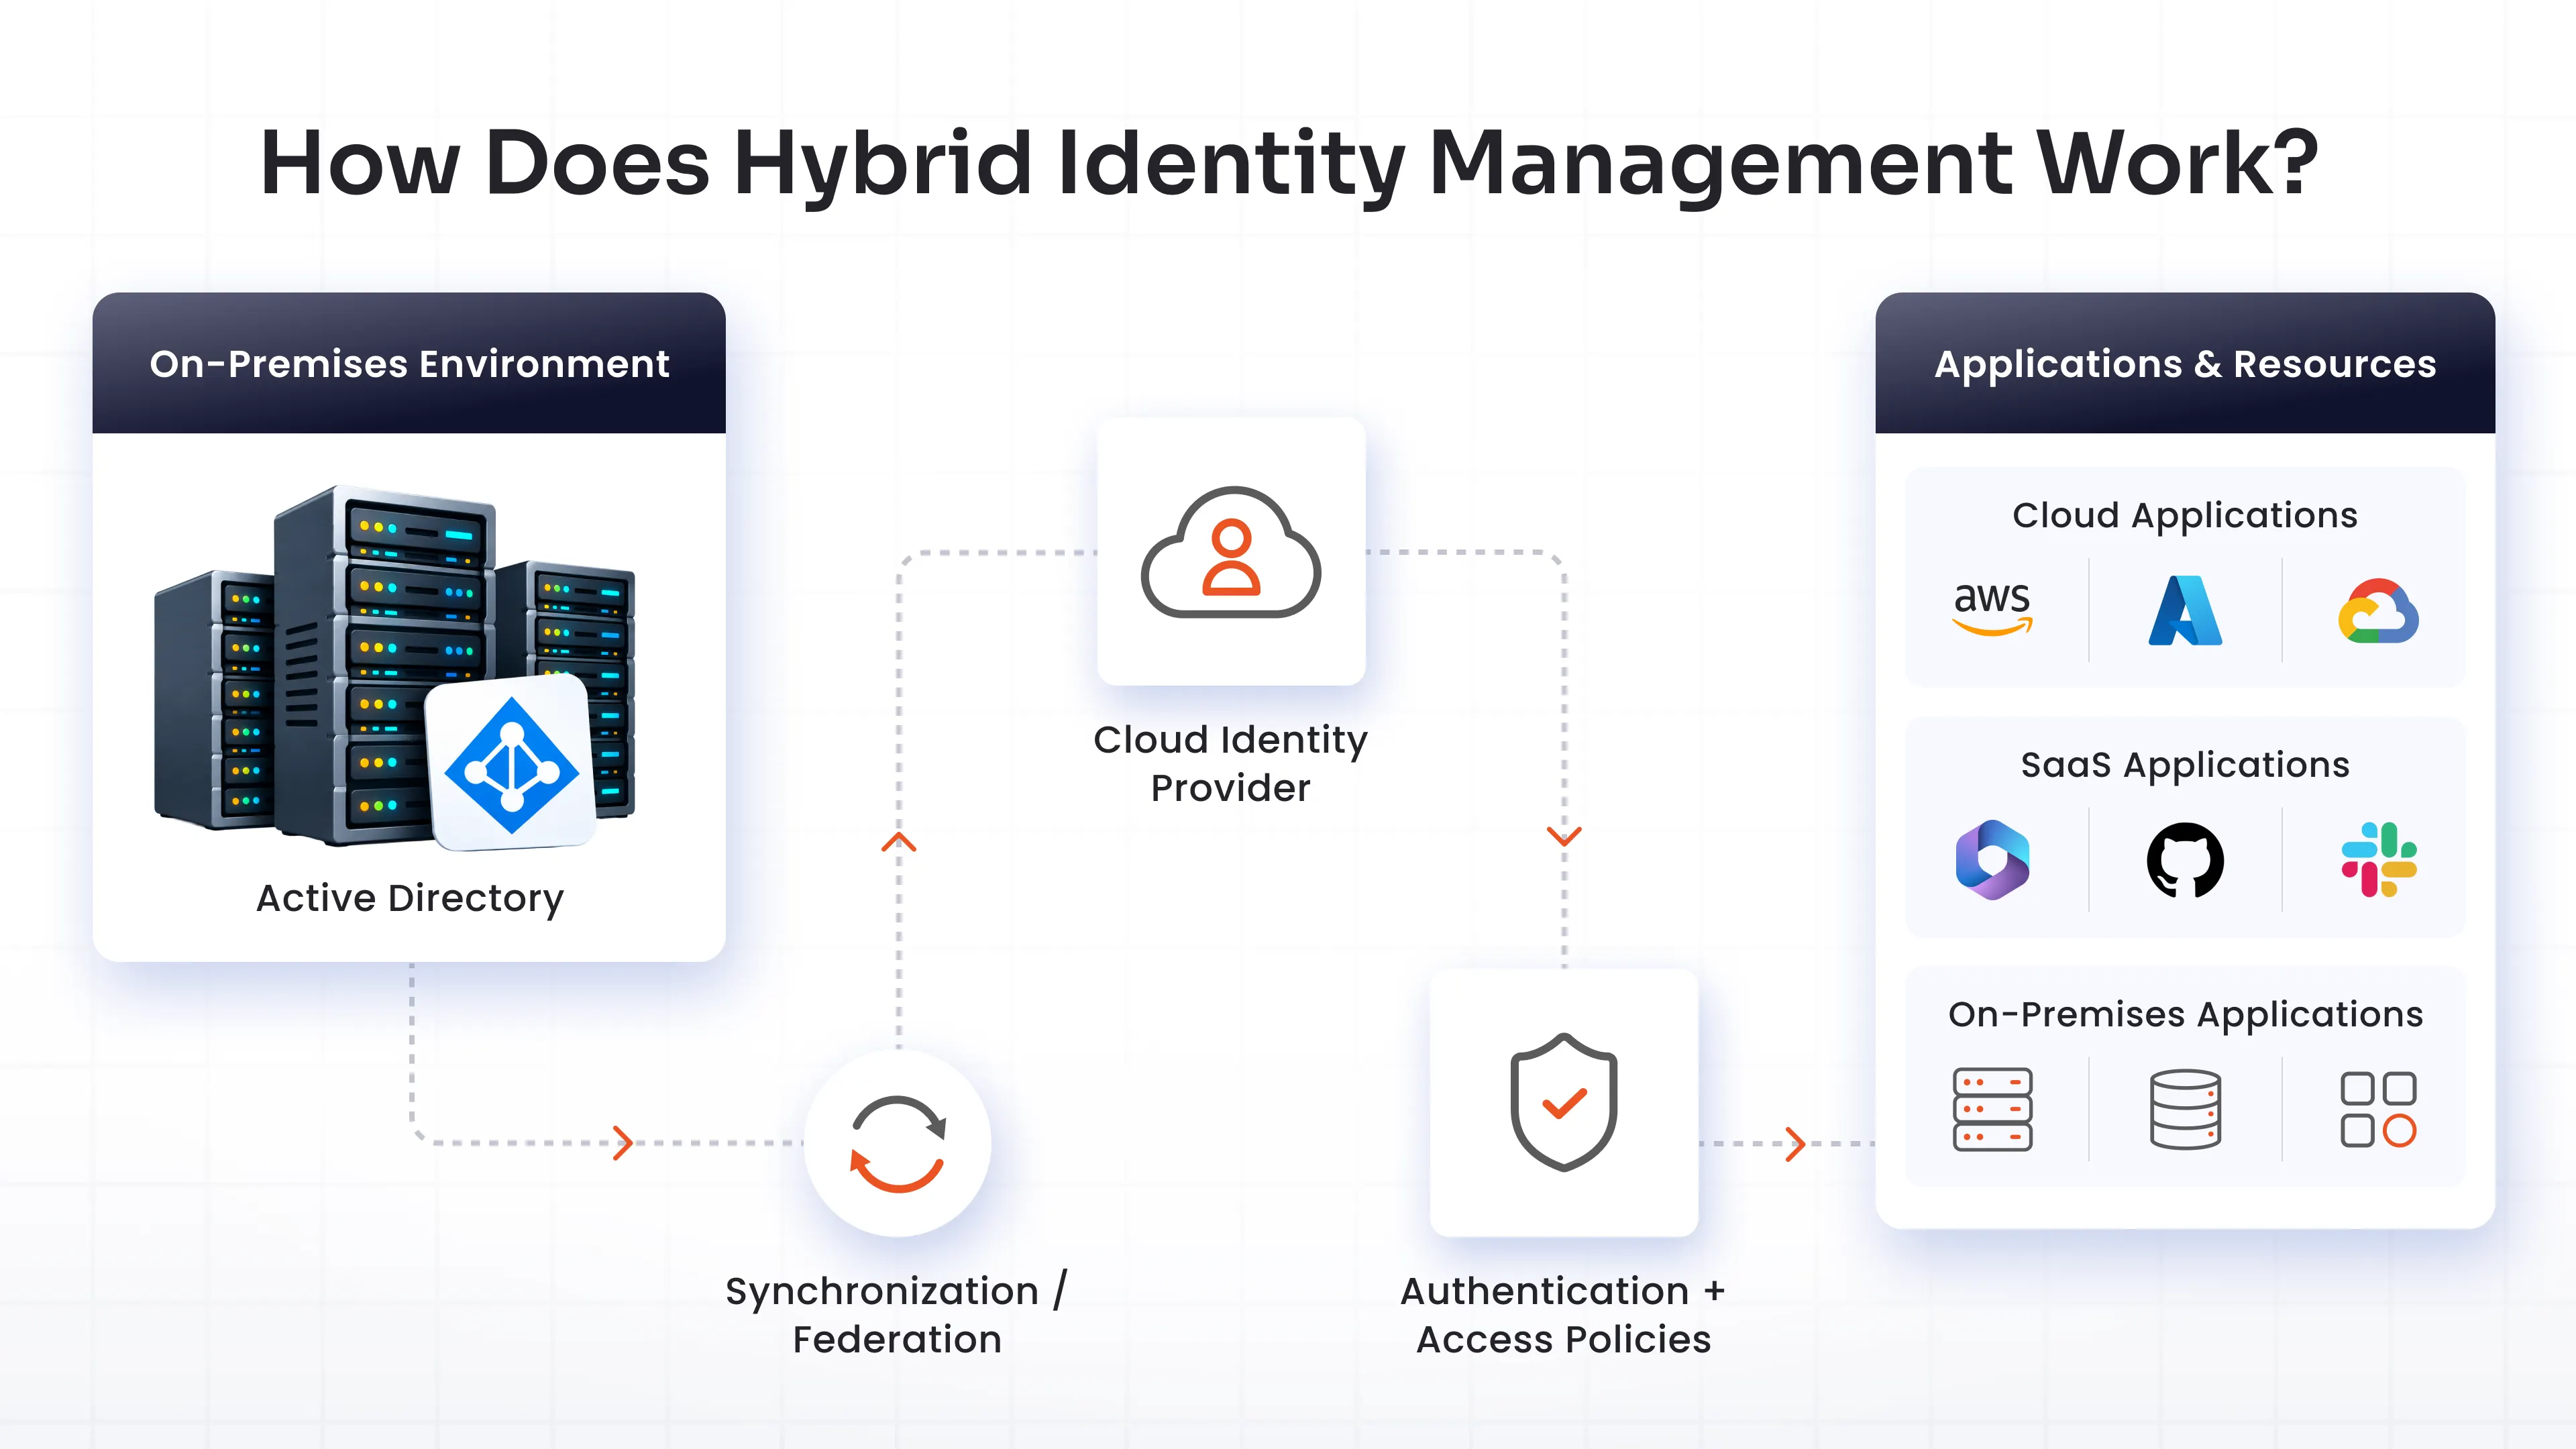Image resolution: width=2576 pixels, height=1449 pixels.
Task: Click the SaaS Applications heading
Action: tap(2185, 765)
